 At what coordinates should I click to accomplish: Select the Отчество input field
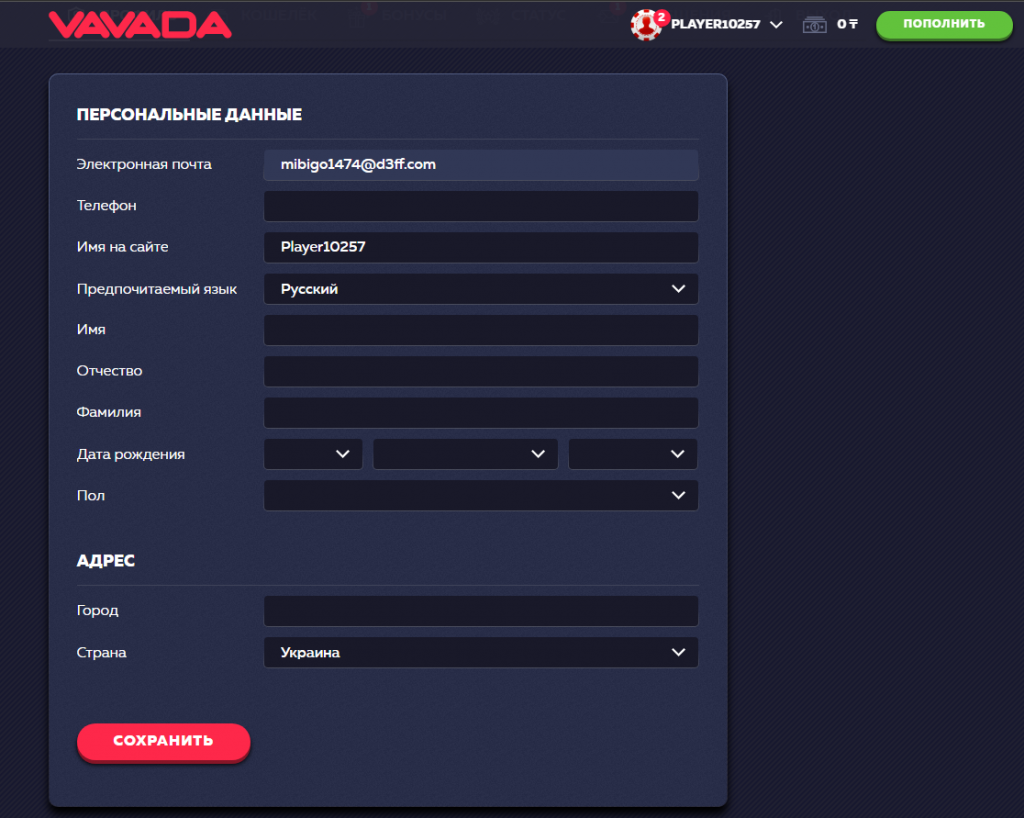[x=480, y=371]
